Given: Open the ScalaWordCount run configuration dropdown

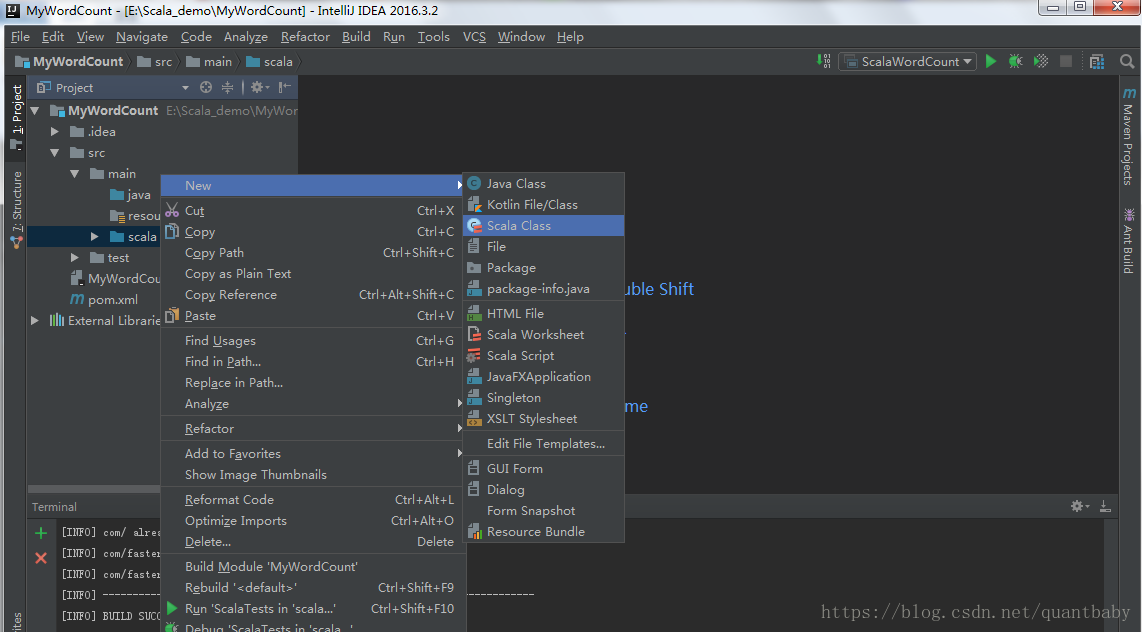Looking at the screenshot, I should coord(908,61).
